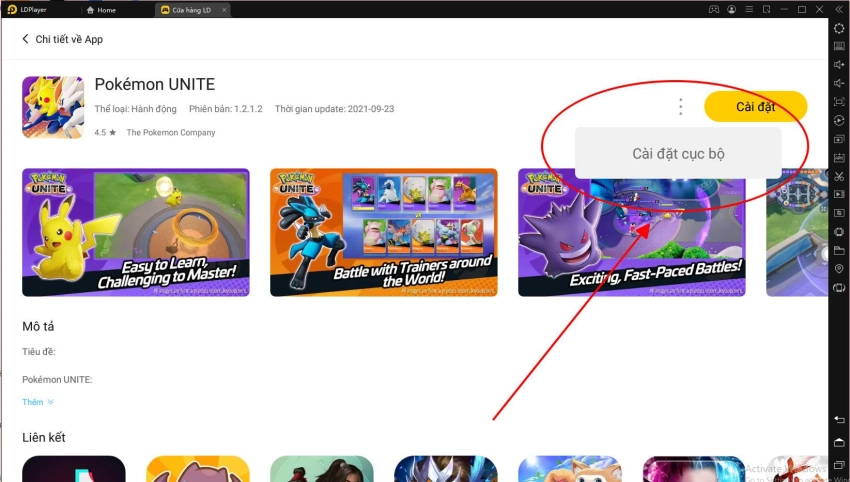The width and height of the screenshot is (850, 482).
Task: Click the mini-window icon in title bar
Action: click(767, 10)
